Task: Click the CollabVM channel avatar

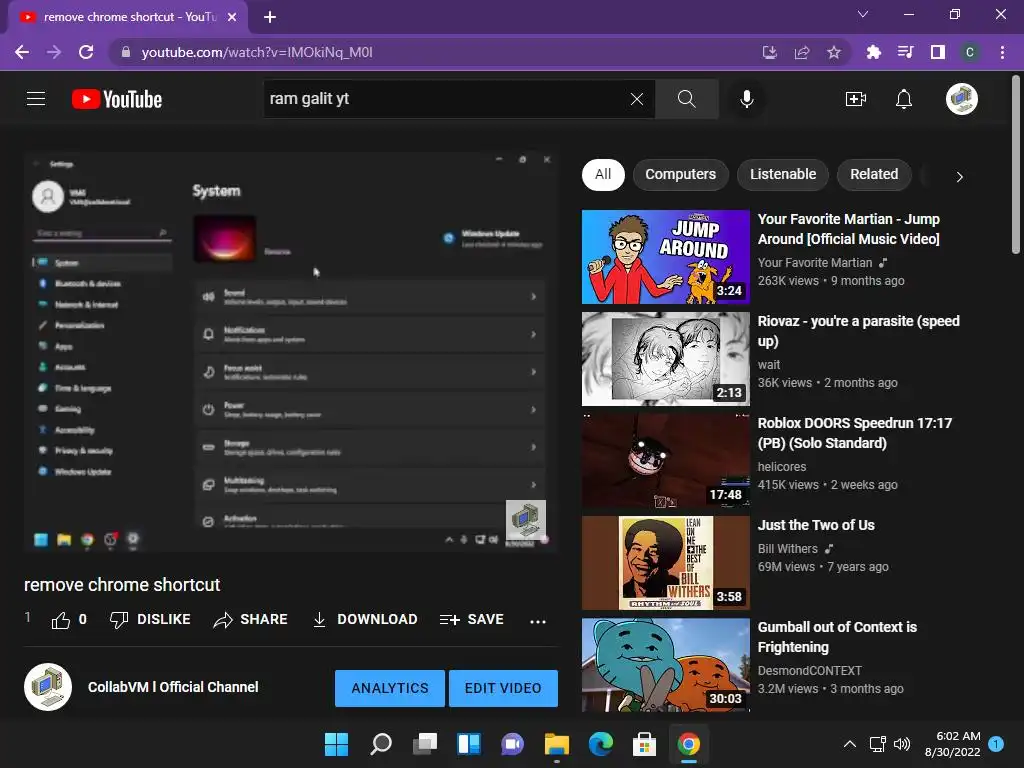Action: [48, 687]
